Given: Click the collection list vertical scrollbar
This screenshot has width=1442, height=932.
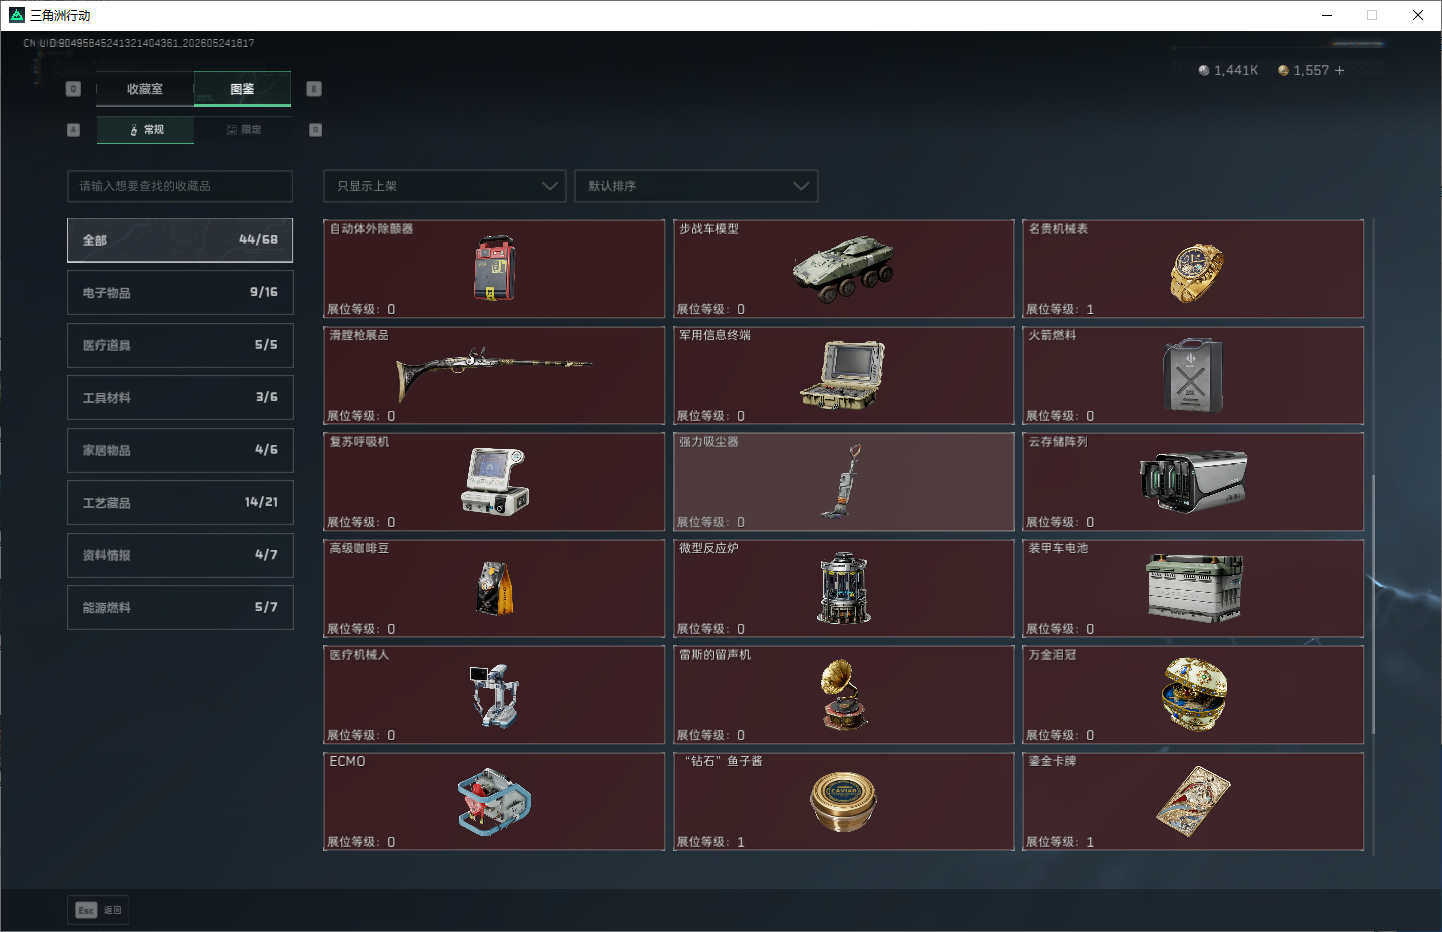Looking at the screenshot, I should 1374,604.
